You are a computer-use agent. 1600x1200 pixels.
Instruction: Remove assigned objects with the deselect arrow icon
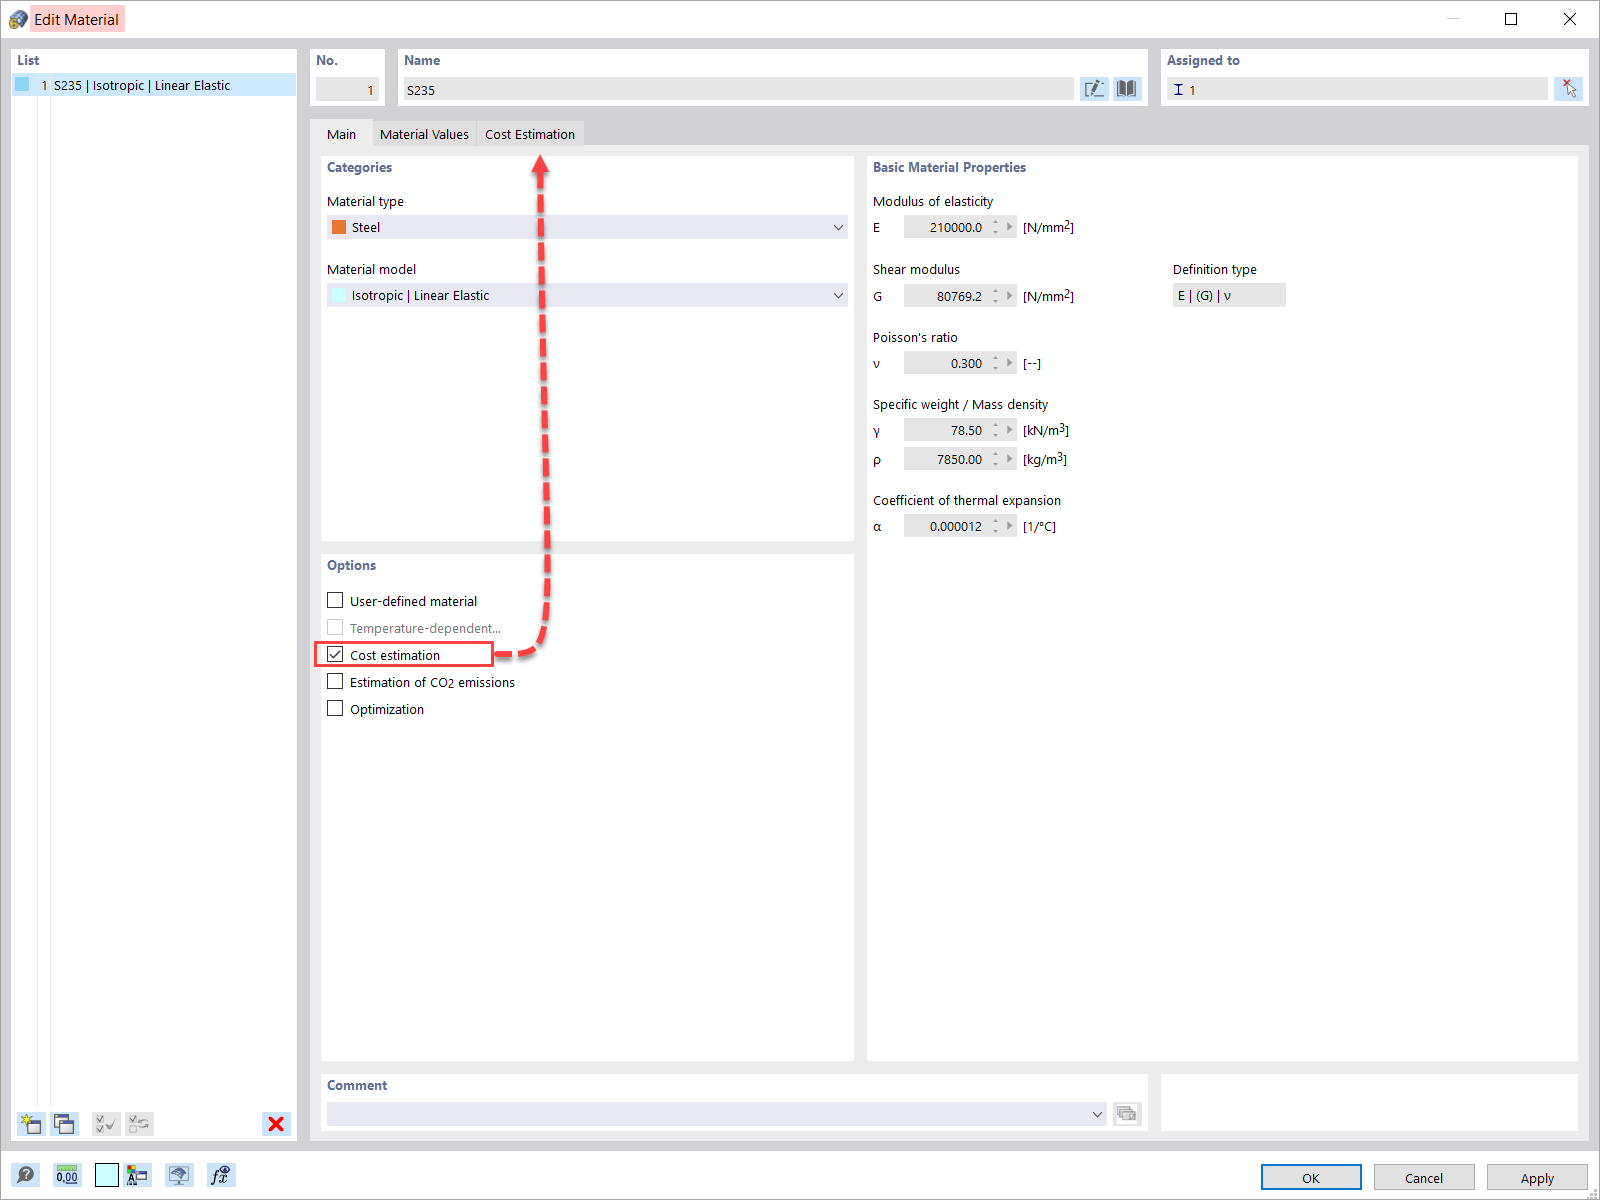click(1568, 89)
